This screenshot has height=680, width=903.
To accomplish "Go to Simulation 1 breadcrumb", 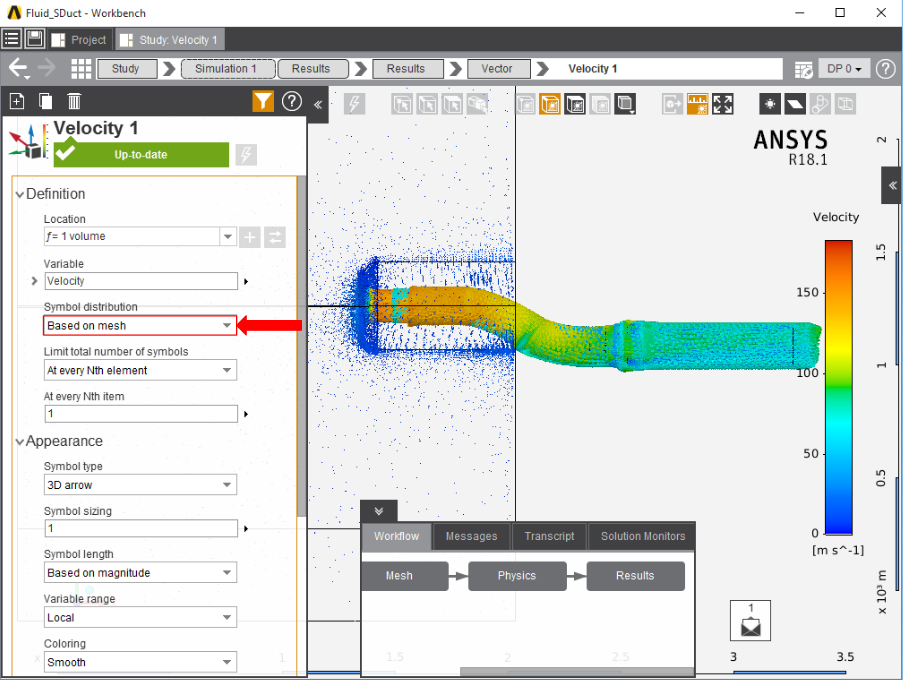I will [228, 69].
